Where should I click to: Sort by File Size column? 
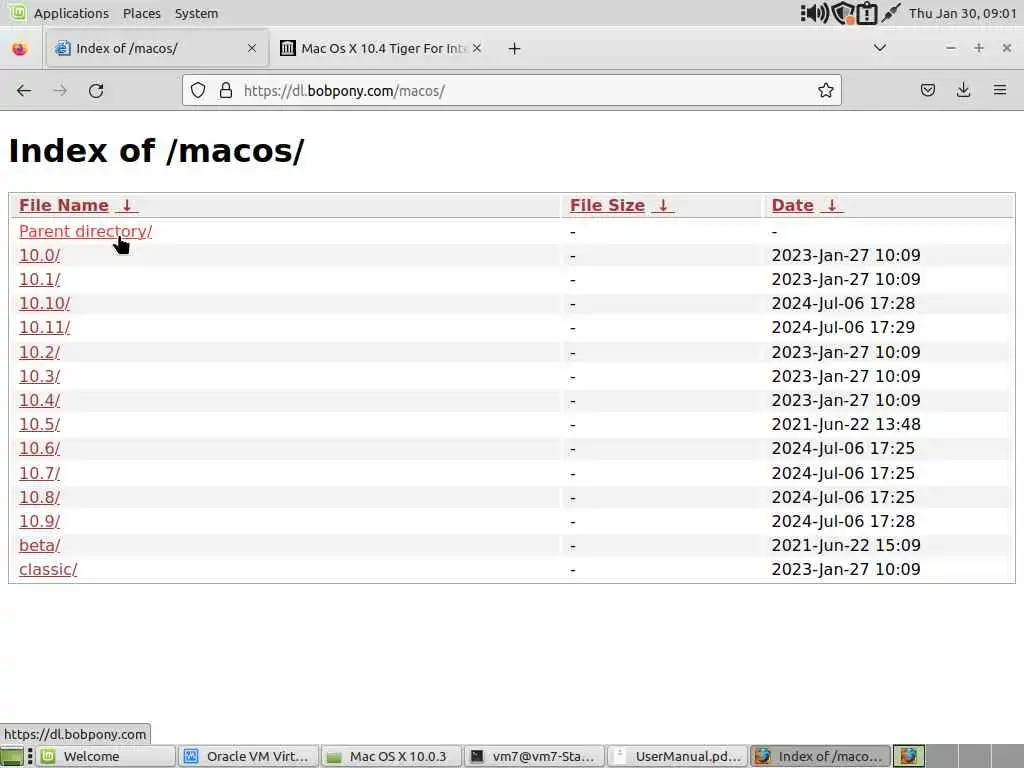click(x=607, y=205)
